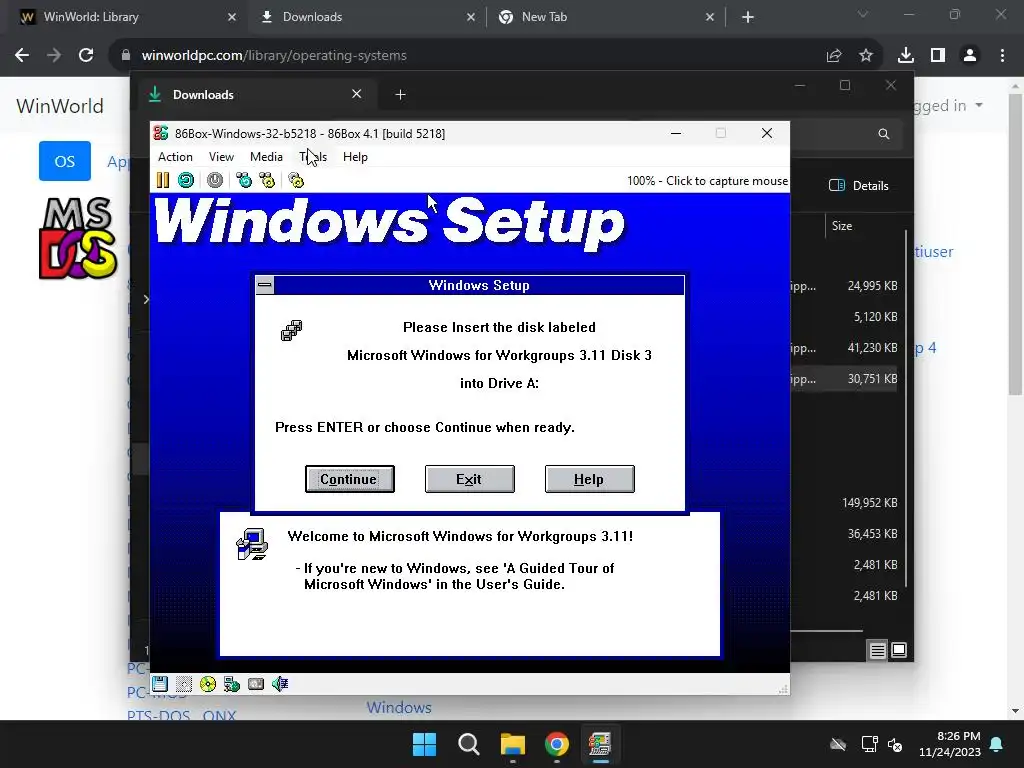Toggle Details pane in File Explorer
Screen dimensions: 1024x768
pyautogui.click(x=859, y=185)
